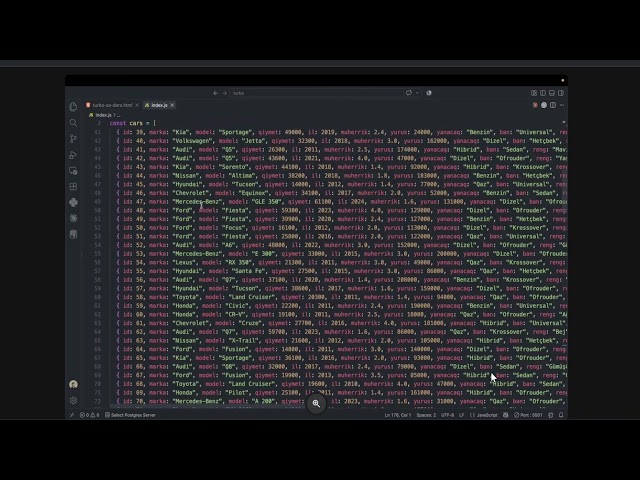Viewport: 640px width, 480px height.
Task: Click Select Postgres Server in status bar
Action: pyautogui.click(x=130, y=415)
